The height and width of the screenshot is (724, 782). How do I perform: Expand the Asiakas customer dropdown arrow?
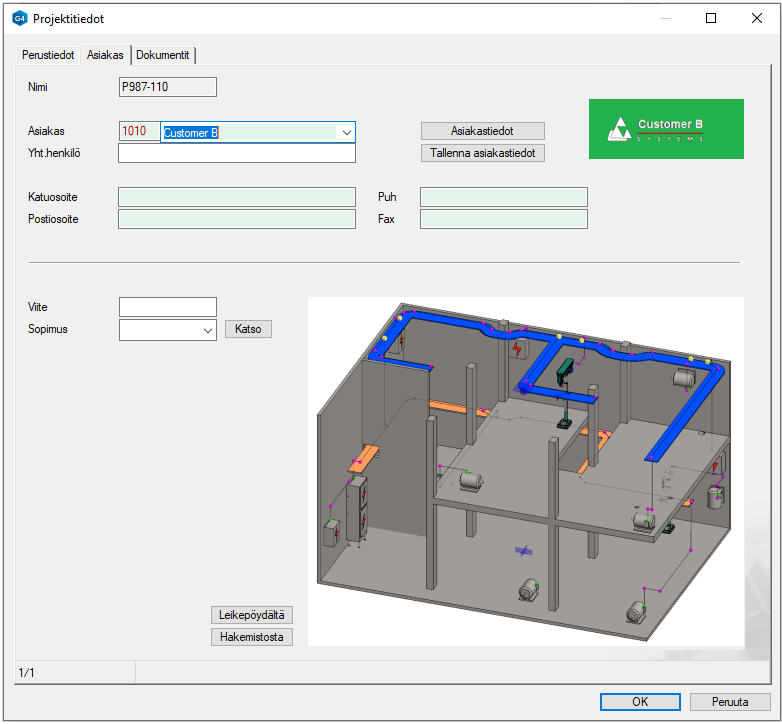(346, 132)
